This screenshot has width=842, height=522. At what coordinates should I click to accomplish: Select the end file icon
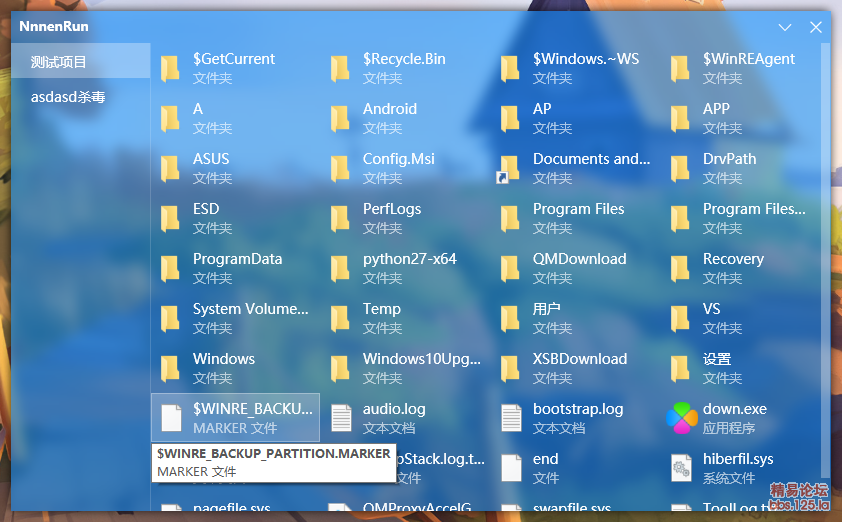[511, 468]
